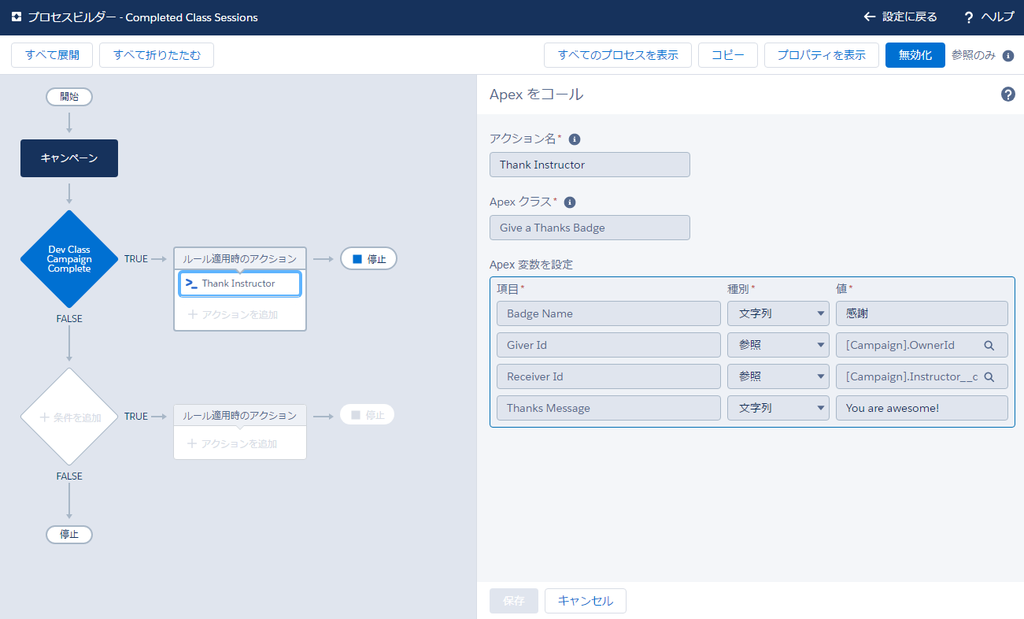The height and width of the screenshot is (619, 1024).
Task: Click the Giver Id 項目 field
Action: click(x=609, y=345)
